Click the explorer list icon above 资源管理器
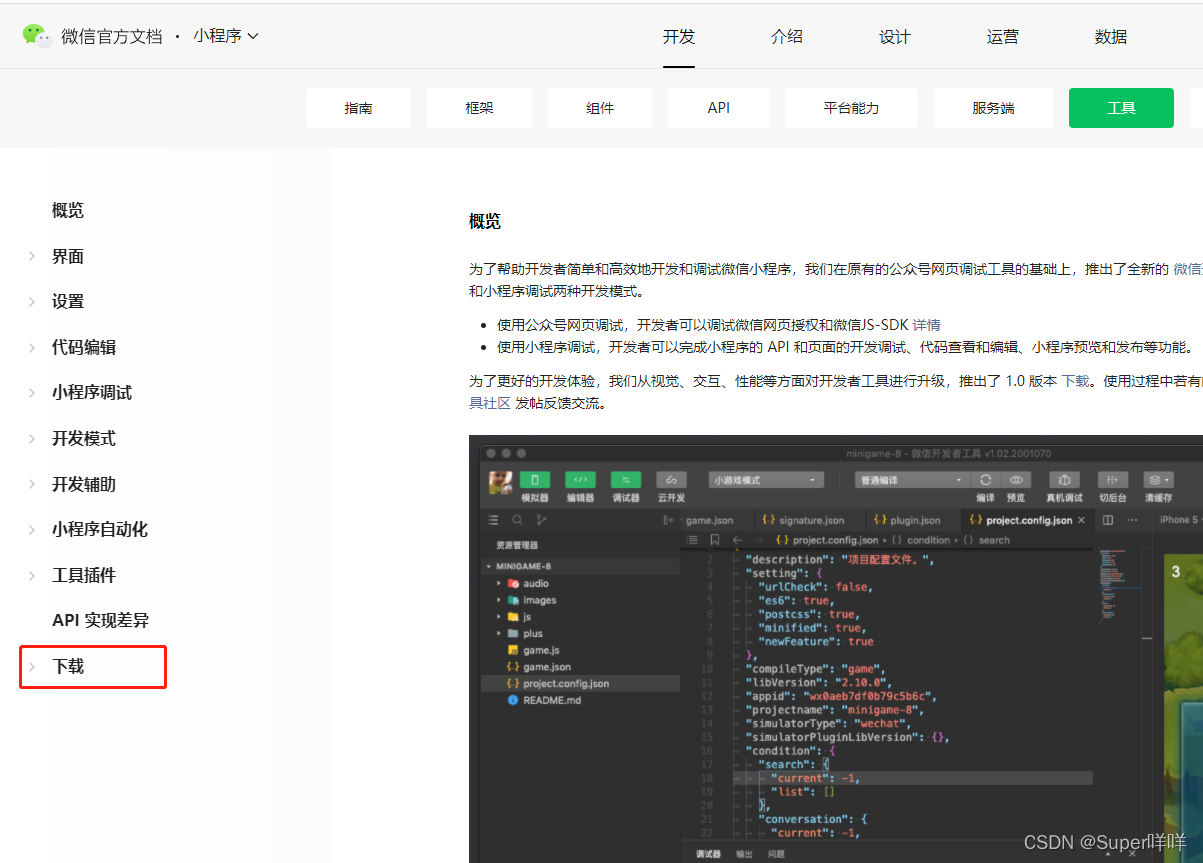Image resolution: width=1203 pixels, height=863 pixels. click(x=493, y=520)
